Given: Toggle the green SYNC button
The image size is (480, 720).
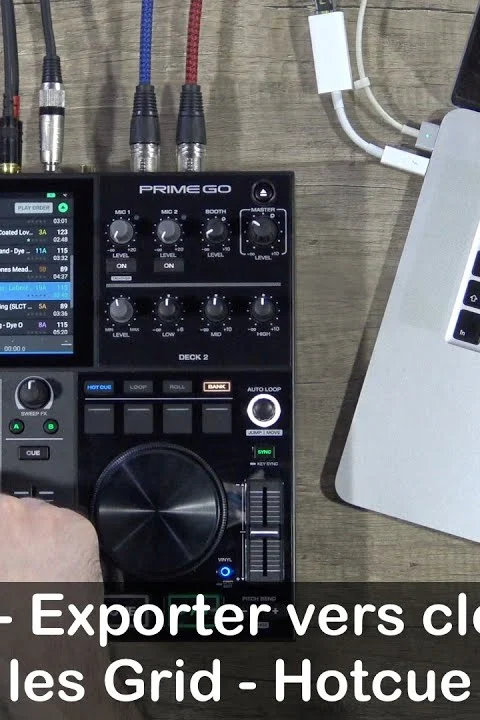Looking at the screenshot, I should click(x=264, y=452).
